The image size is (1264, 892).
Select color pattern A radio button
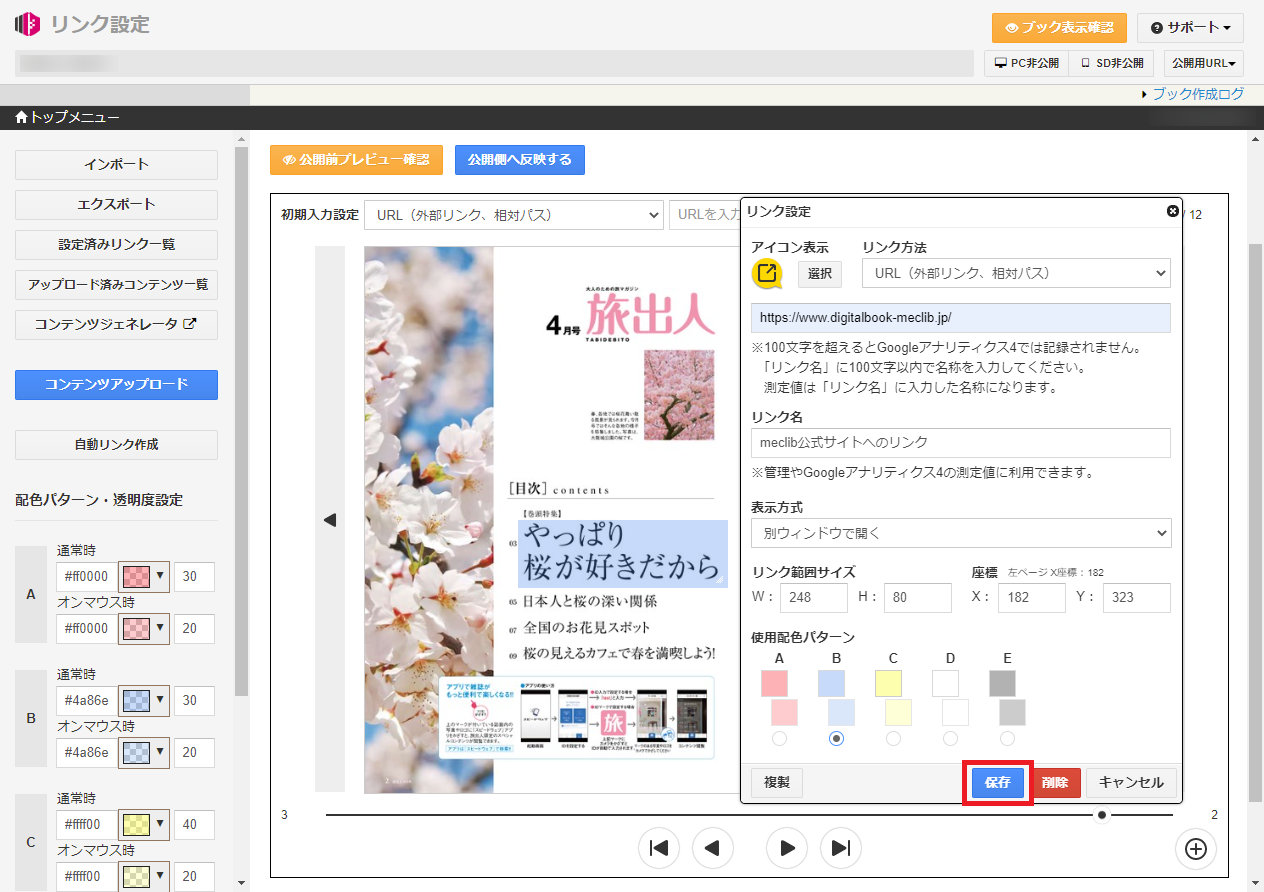tap(779, 738)
